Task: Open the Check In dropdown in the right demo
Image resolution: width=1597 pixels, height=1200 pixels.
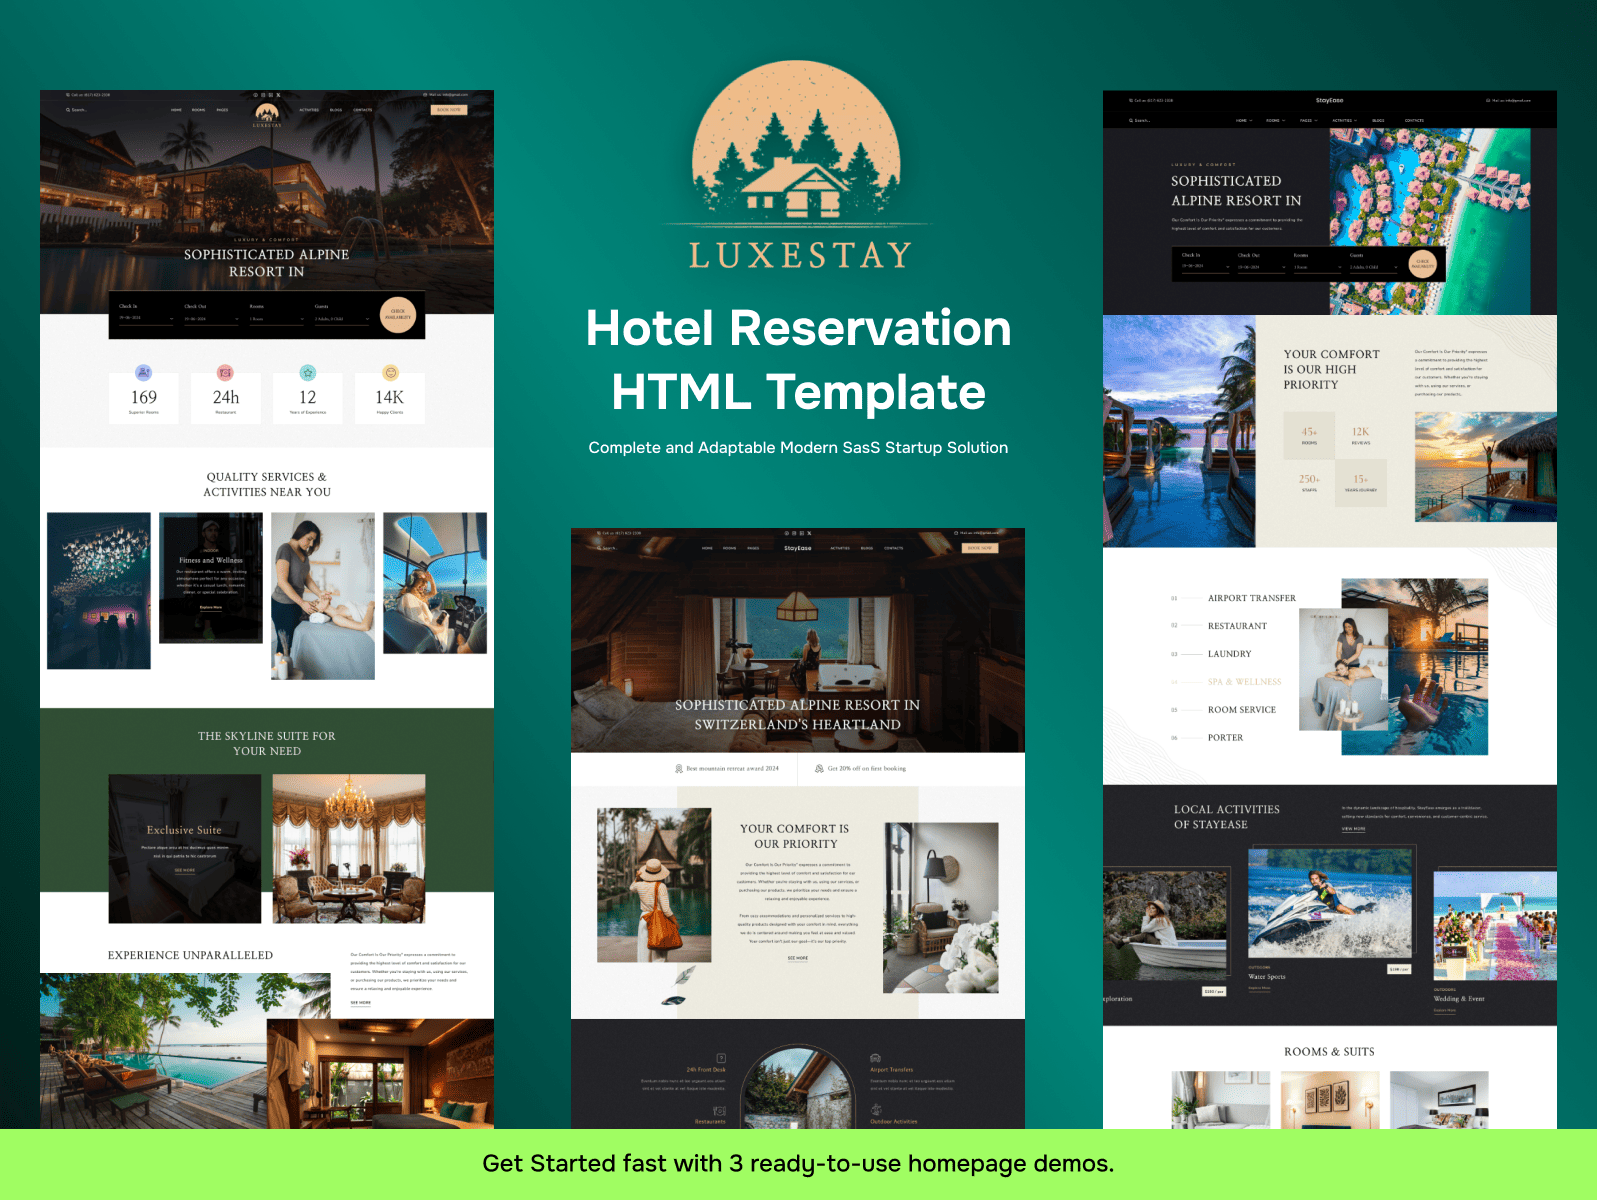Action: [1205, 267]
